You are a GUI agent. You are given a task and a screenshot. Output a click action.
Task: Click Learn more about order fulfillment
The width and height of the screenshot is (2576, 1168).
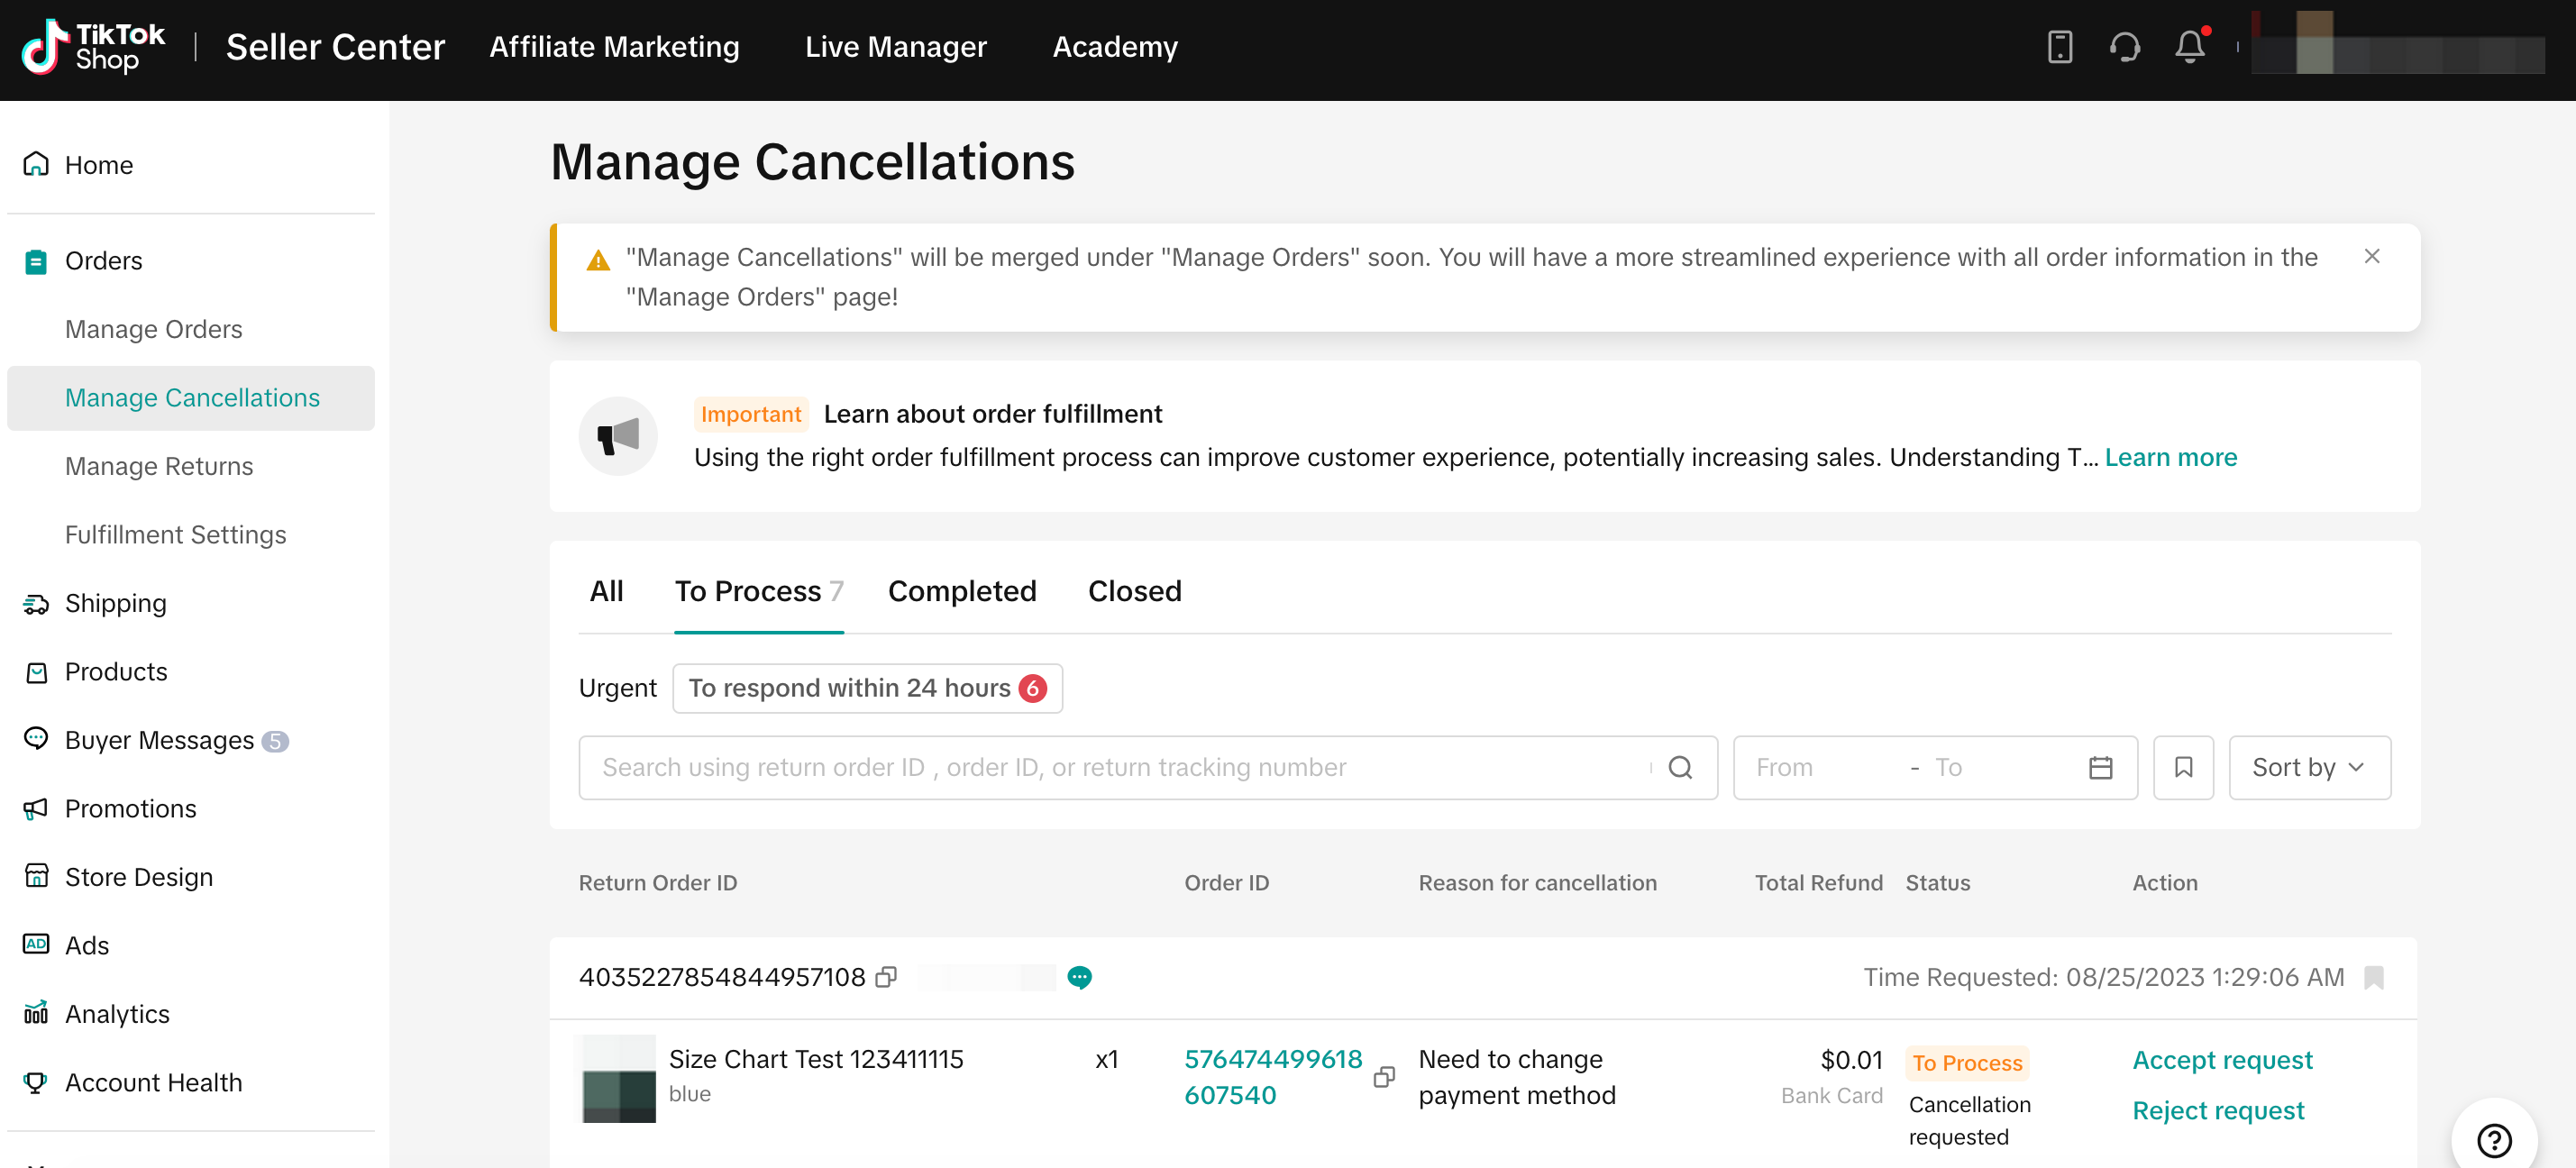pos(2170,457)
